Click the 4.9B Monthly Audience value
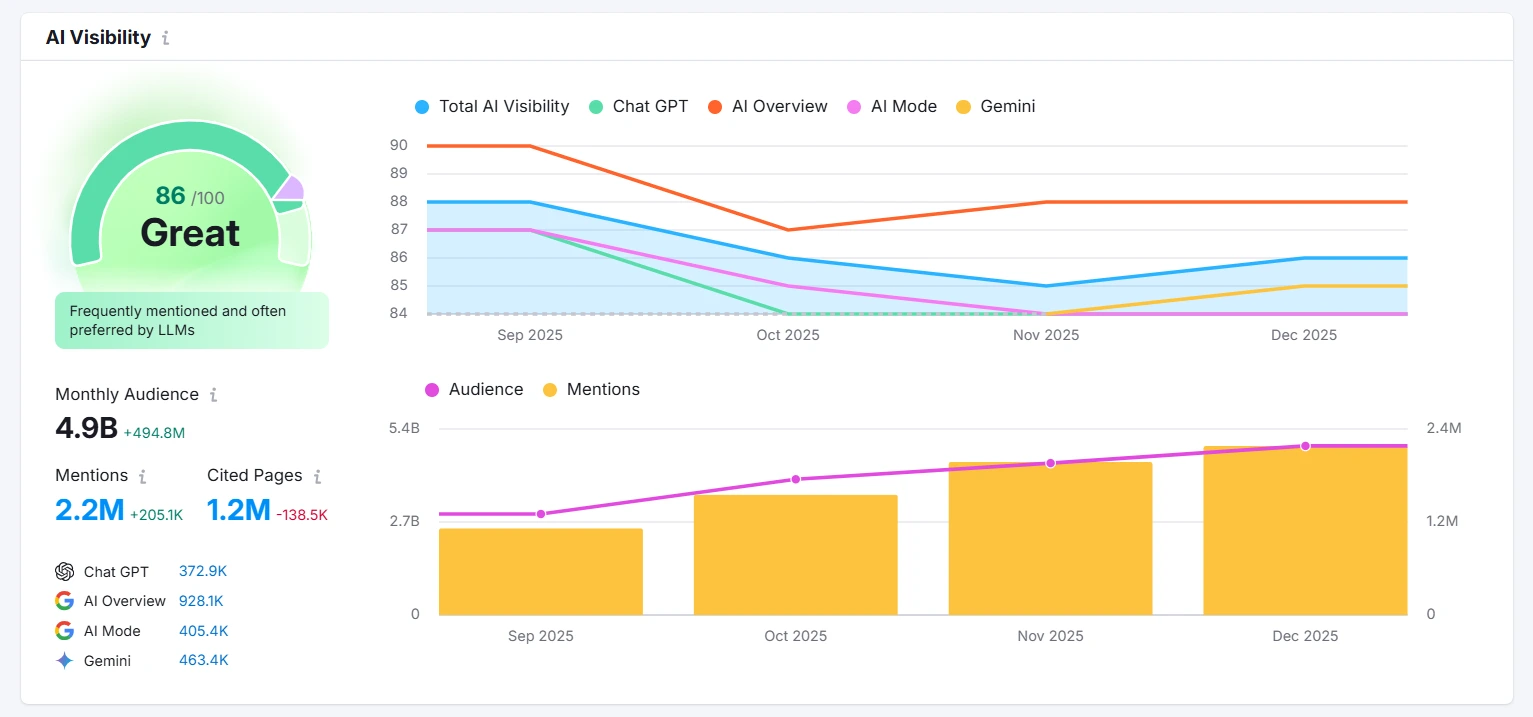 86,428
